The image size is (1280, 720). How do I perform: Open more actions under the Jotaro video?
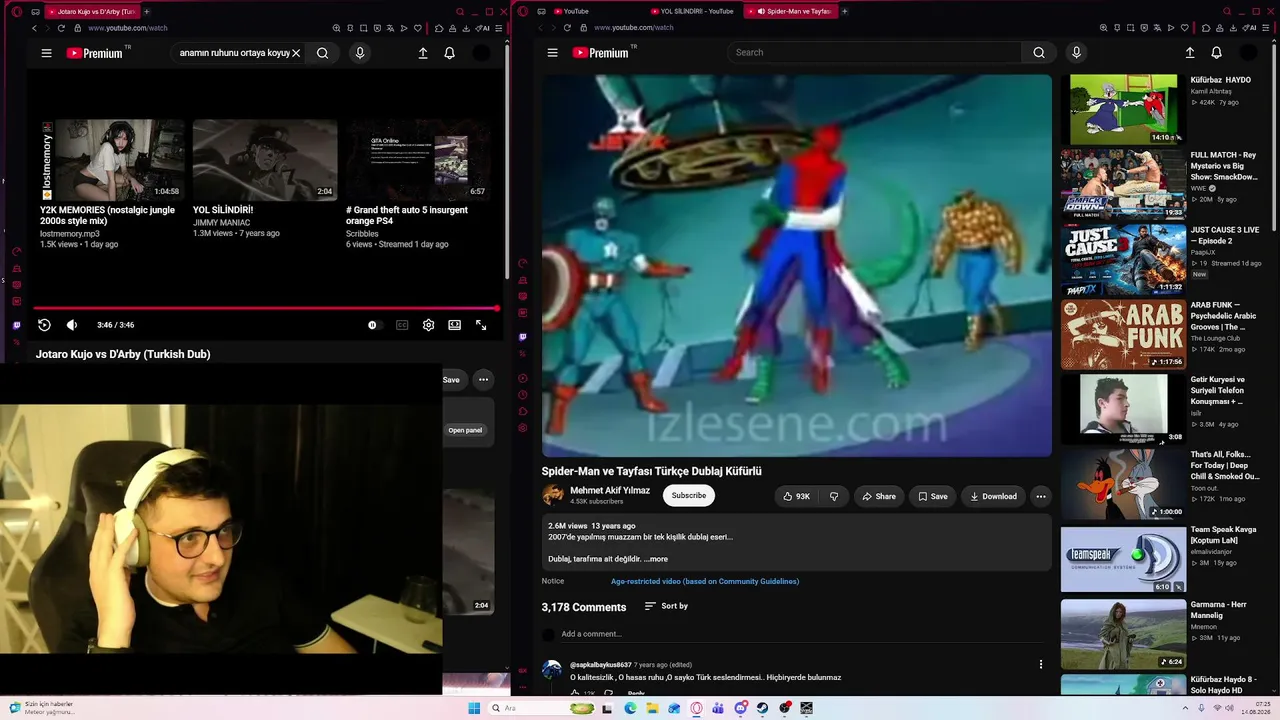tap(483, 380)
